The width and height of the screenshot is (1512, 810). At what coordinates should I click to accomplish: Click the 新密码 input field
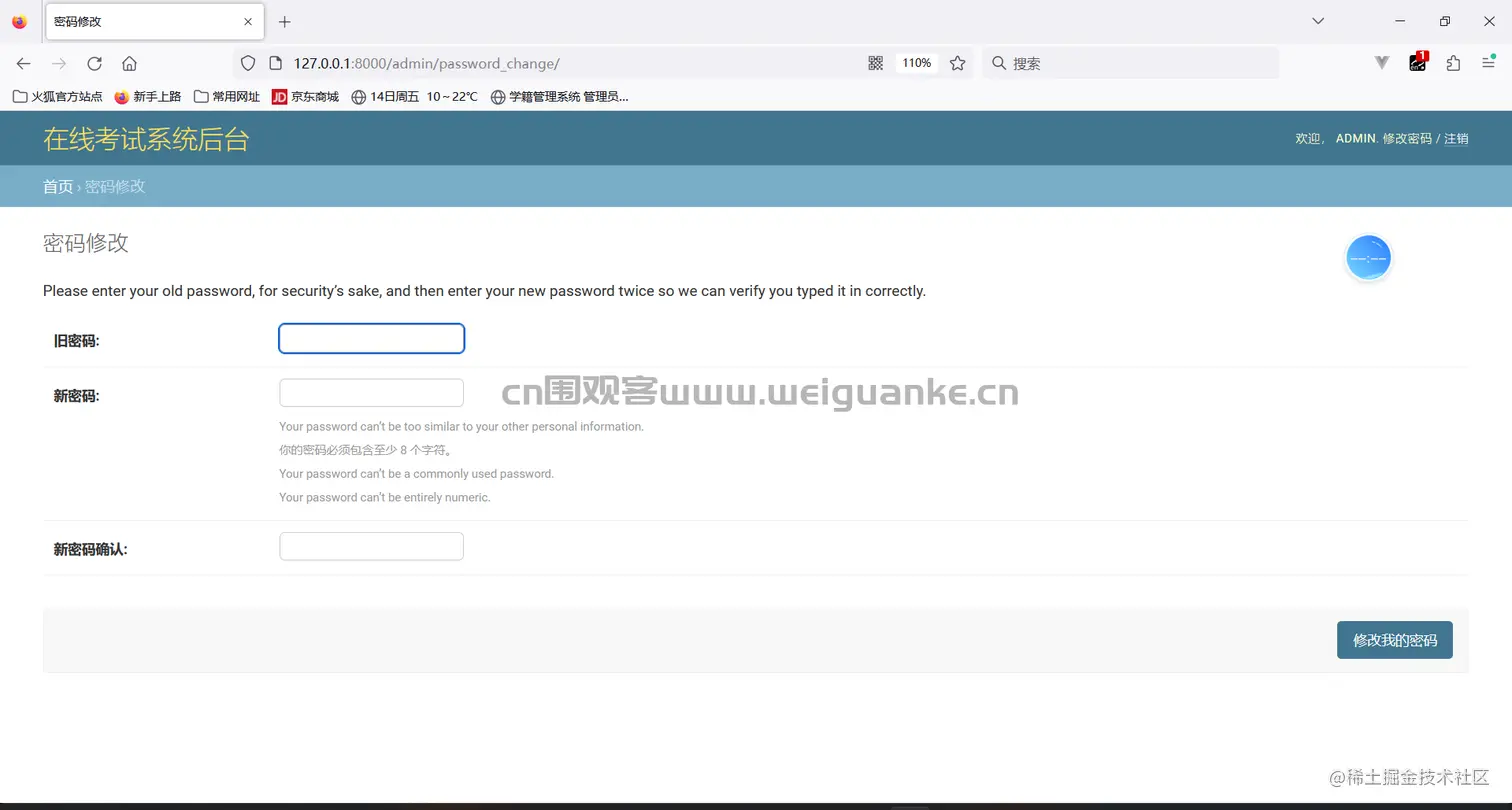[371, 393]
